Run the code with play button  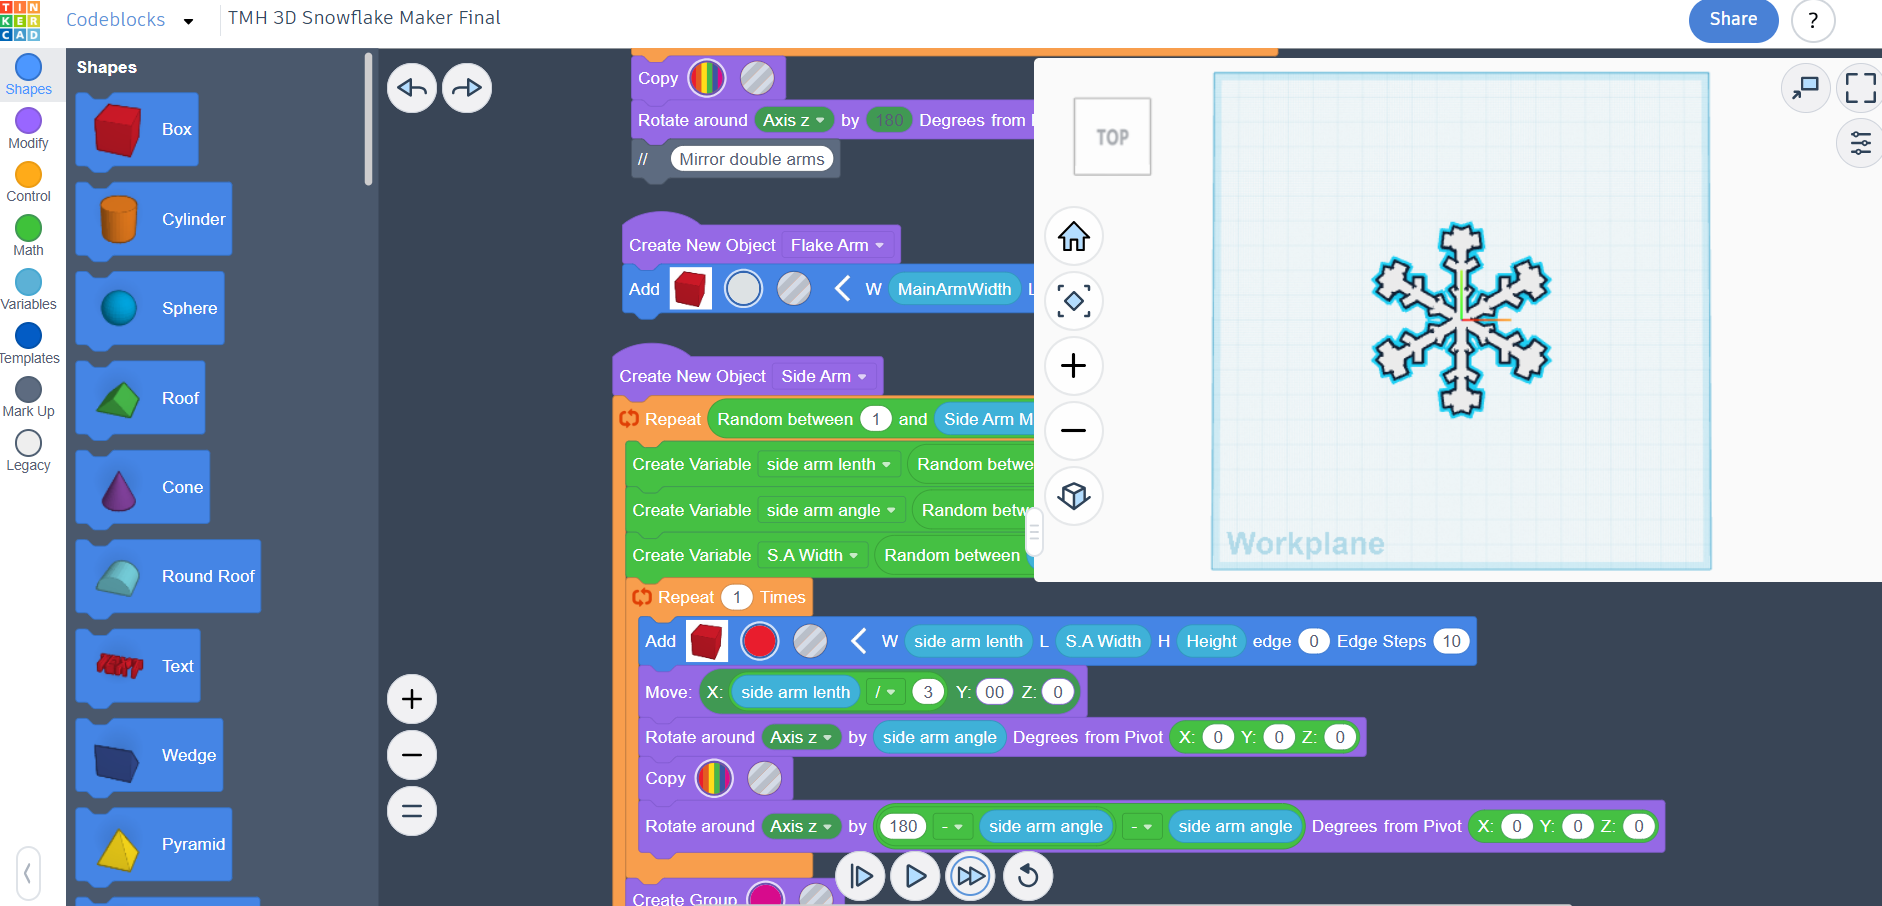(x=915, y=877)
